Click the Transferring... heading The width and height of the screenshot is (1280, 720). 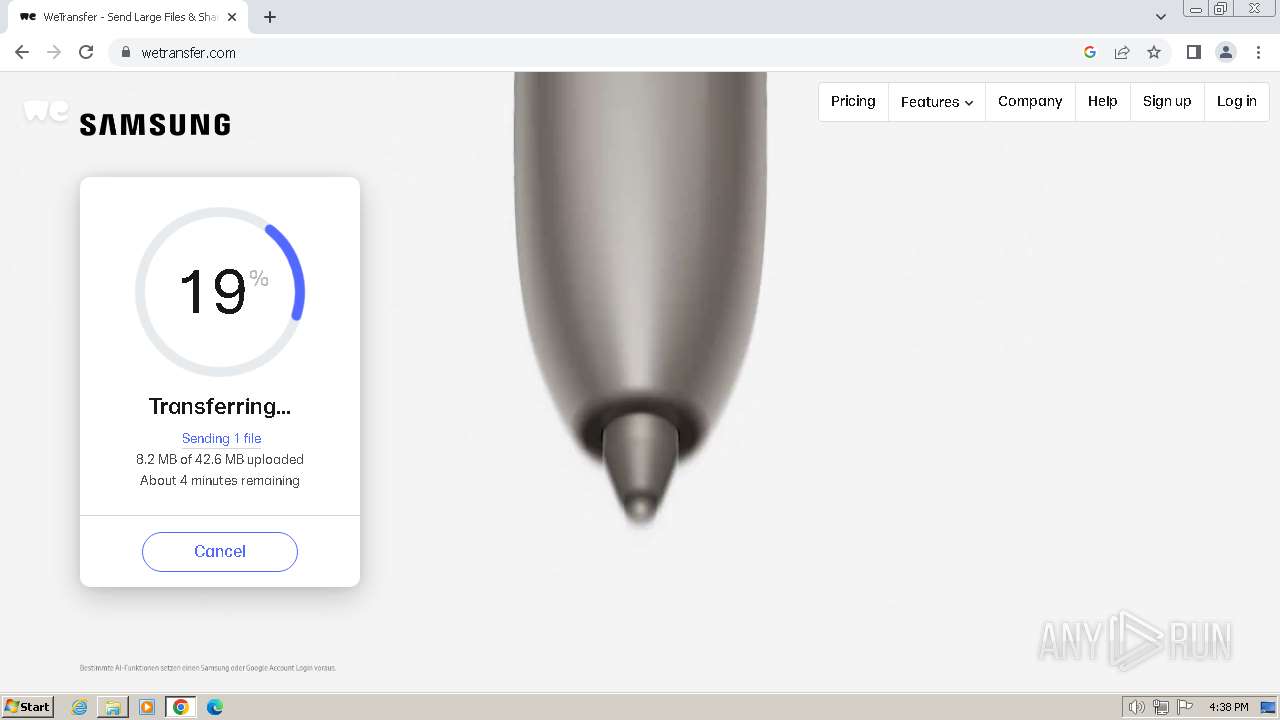(x=220, y=406)
